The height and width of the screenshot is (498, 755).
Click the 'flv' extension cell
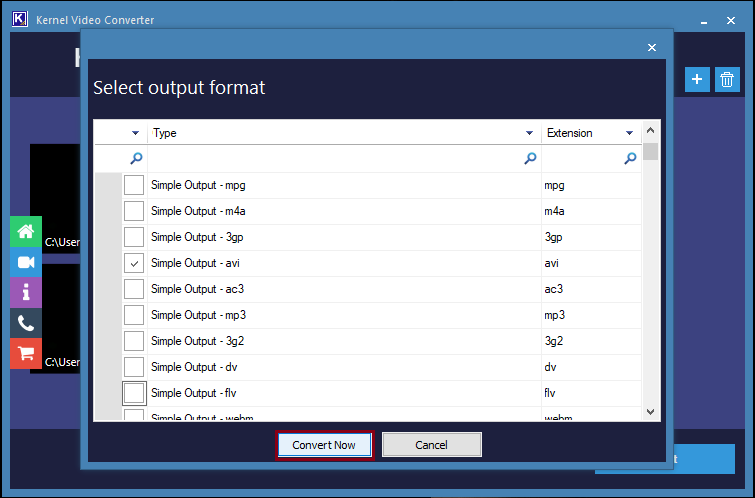pos(591,393)
